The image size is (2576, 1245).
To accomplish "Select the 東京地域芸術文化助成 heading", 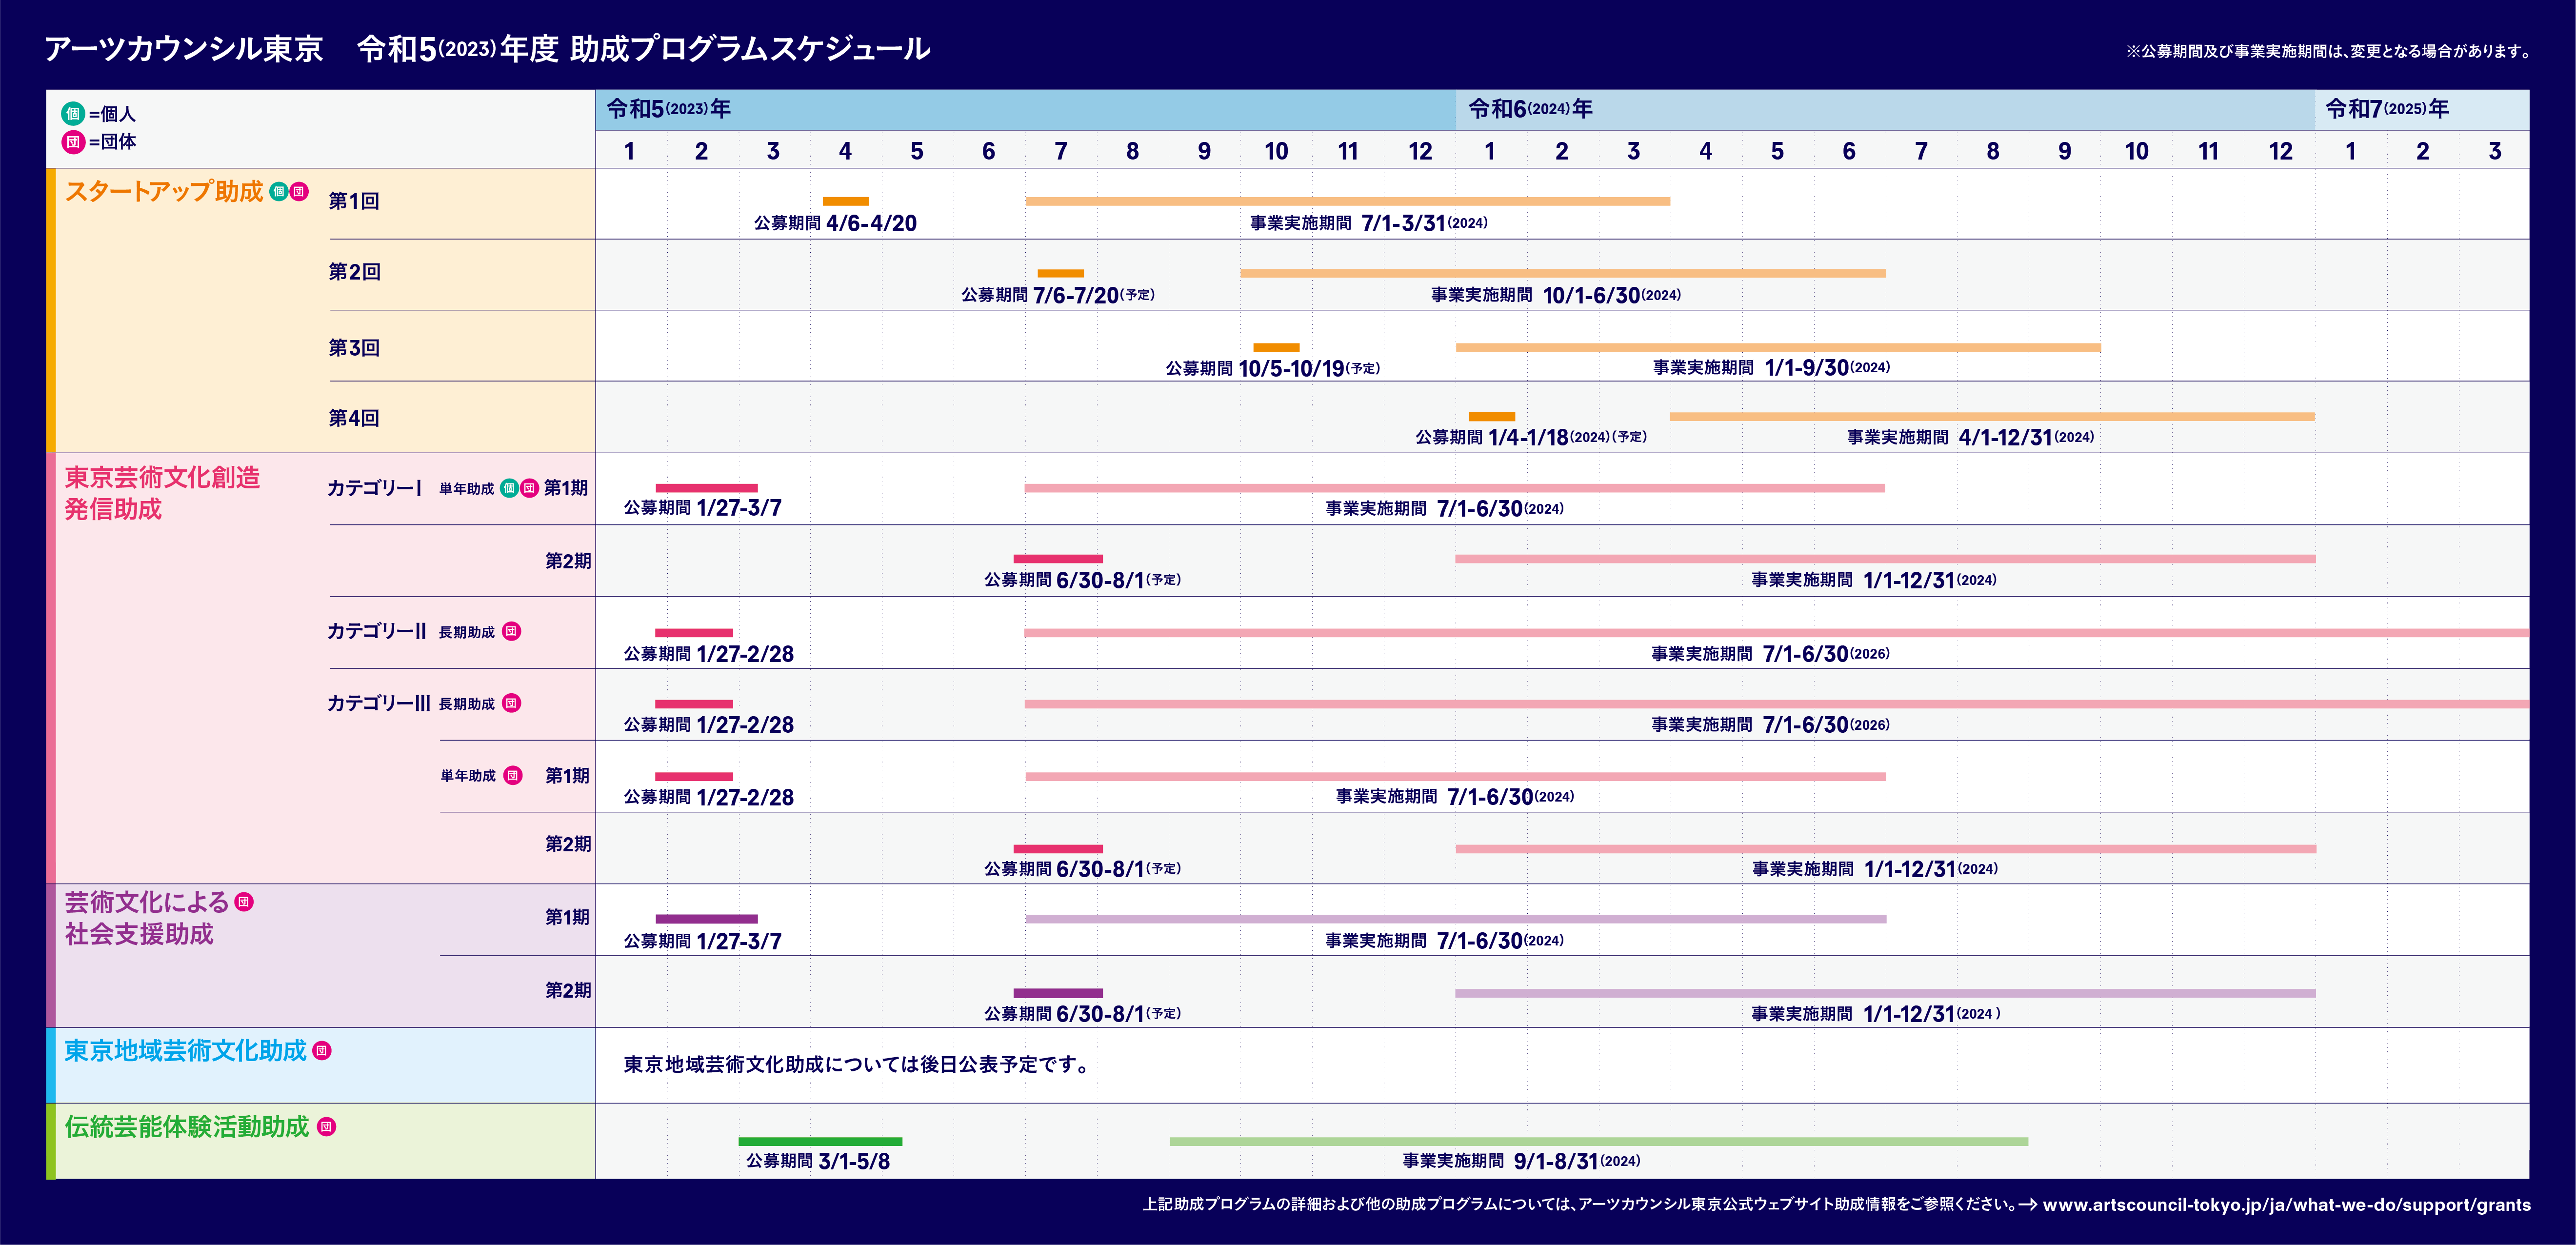I will (186, 1050).
